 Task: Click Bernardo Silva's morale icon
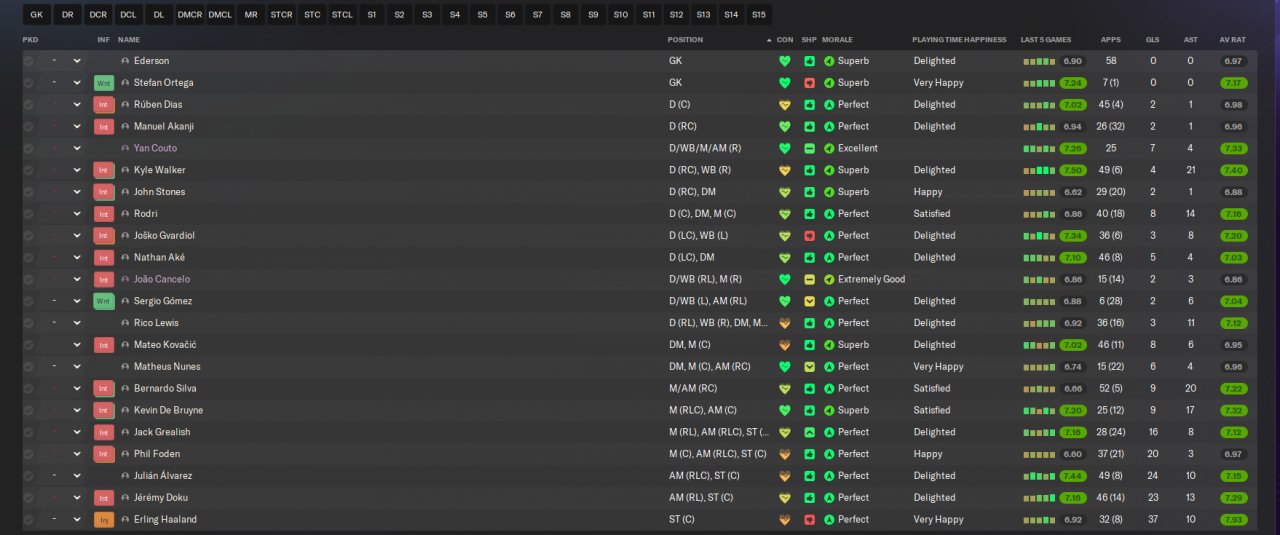829,388
